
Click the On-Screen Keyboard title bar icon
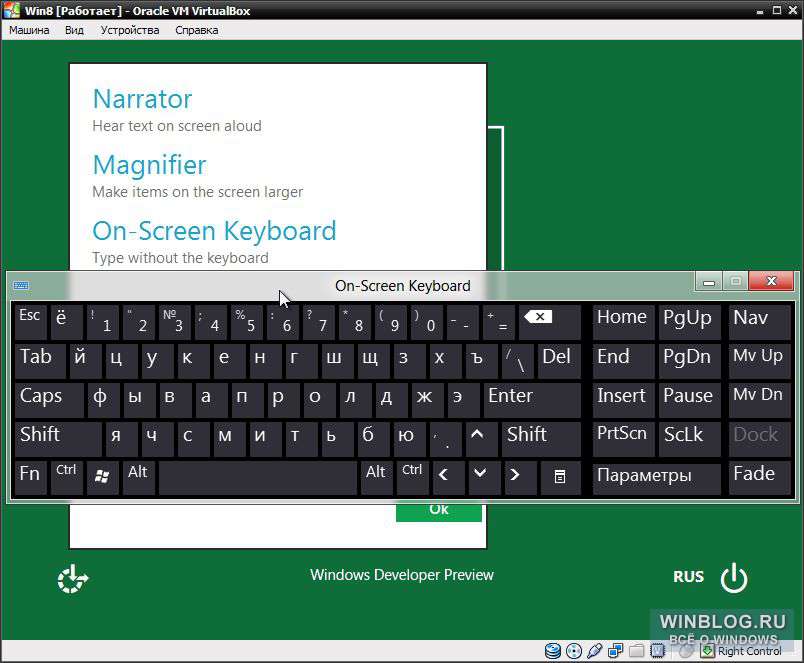click(21, 285)
